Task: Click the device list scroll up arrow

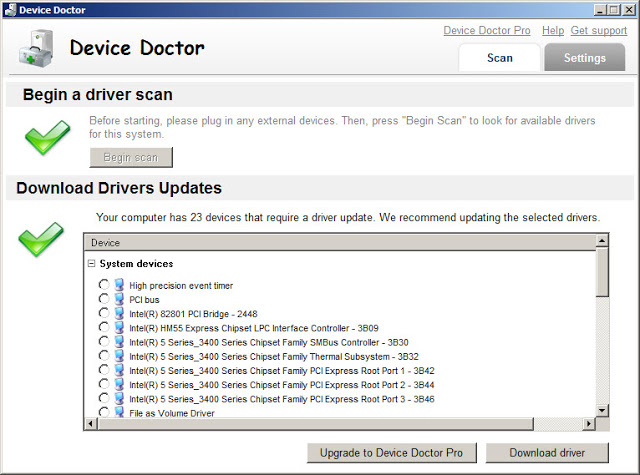Action: [x=602, y=241]
